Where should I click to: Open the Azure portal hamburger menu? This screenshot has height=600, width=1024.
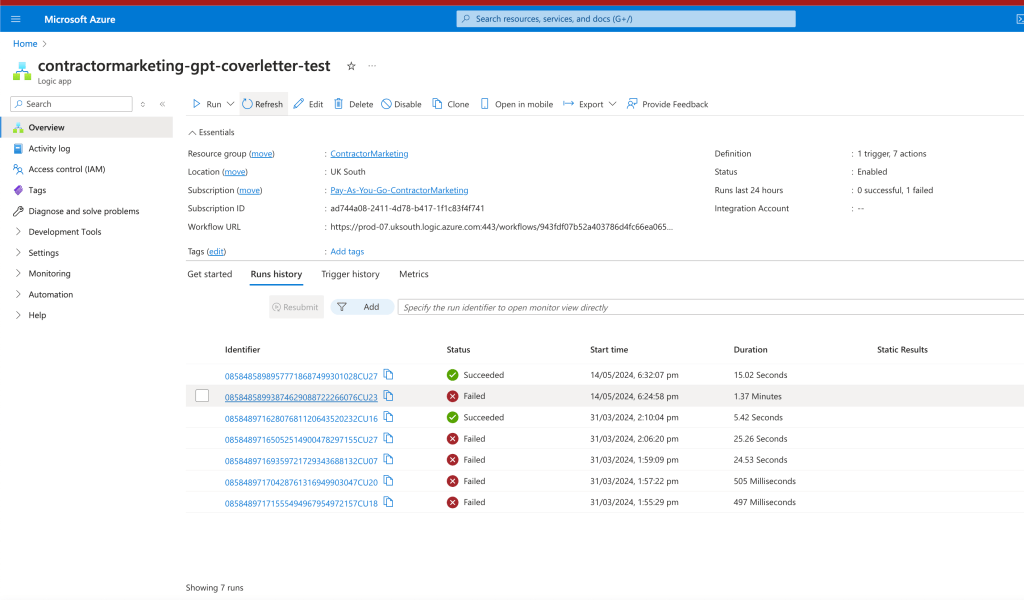16,19
